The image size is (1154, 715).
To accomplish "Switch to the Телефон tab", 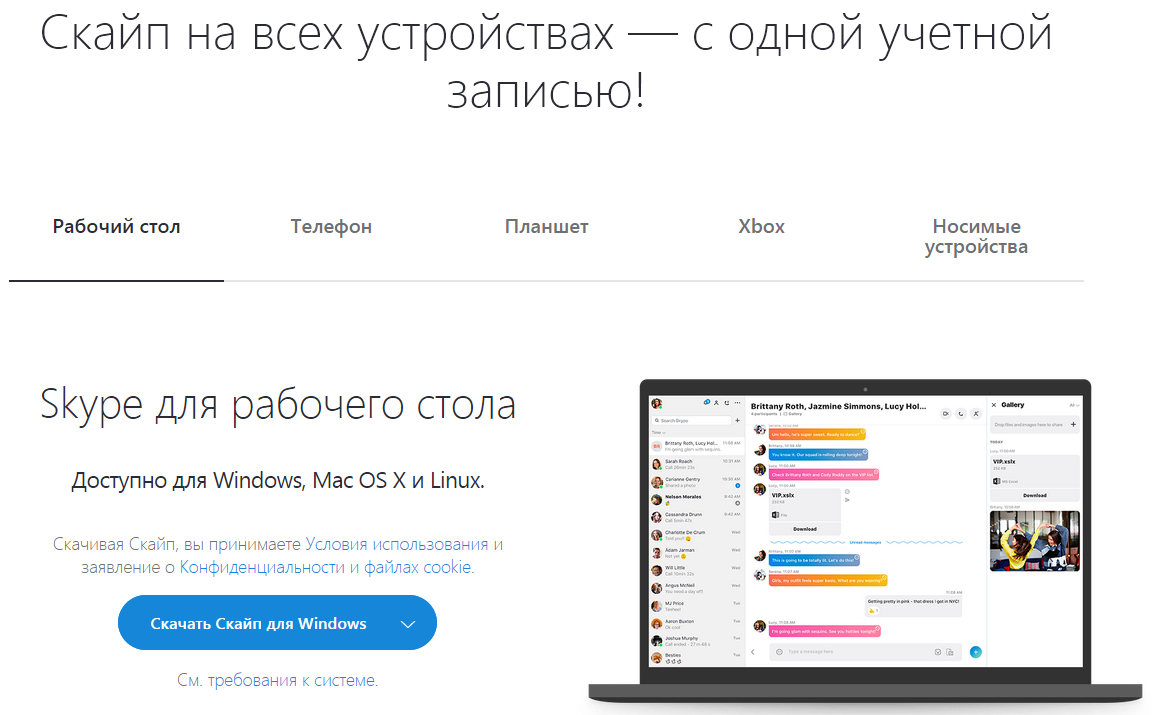I will coord(331,227).
